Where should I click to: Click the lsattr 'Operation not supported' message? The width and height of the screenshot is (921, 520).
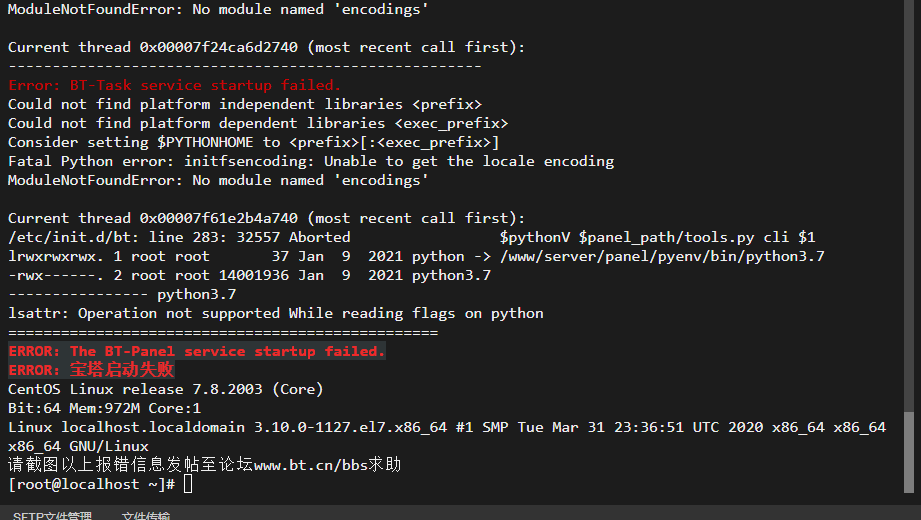(275, 314)
